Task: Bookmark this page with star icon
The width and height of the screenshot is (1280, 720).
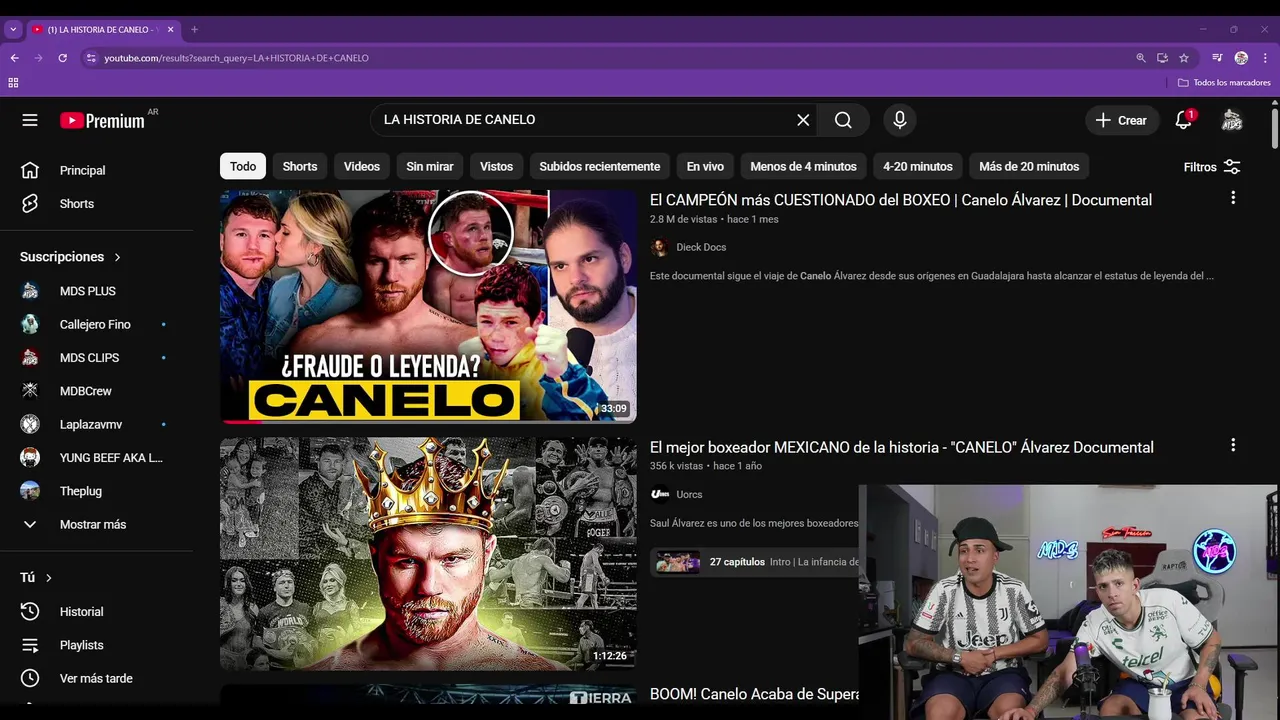Action: coord(1184,58)
